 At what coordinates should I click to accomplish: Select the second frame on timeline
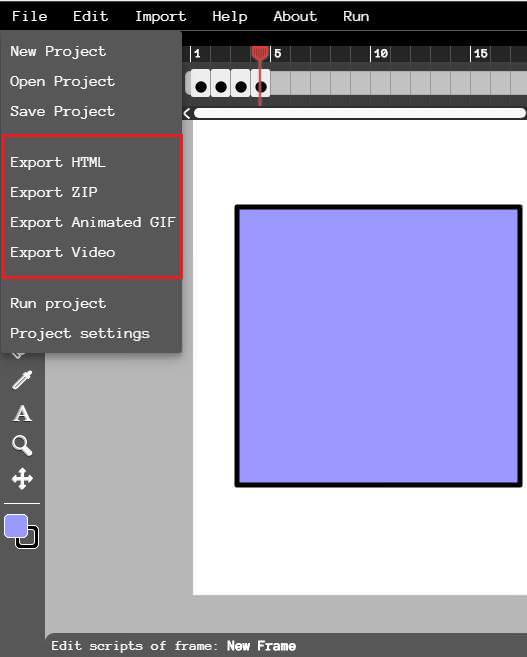220,84
